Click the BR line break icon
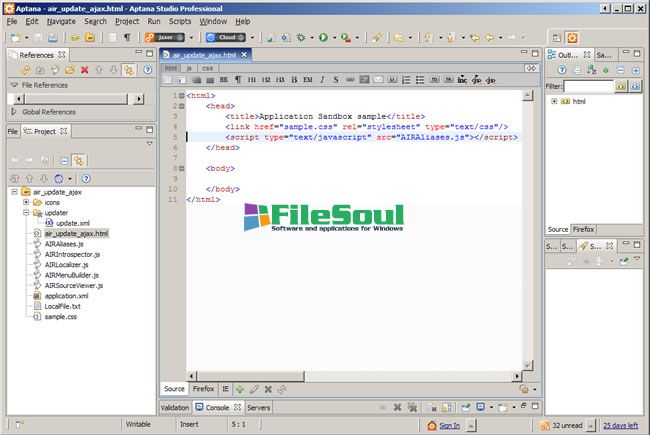This screenshot has width=650, height=435. (x=223, y=79)
